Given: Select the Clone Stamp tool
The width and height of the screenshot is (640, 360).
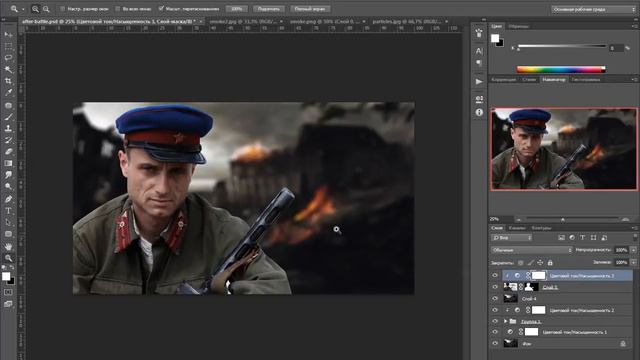Looking at the screenshot, I should click(8, 128).
